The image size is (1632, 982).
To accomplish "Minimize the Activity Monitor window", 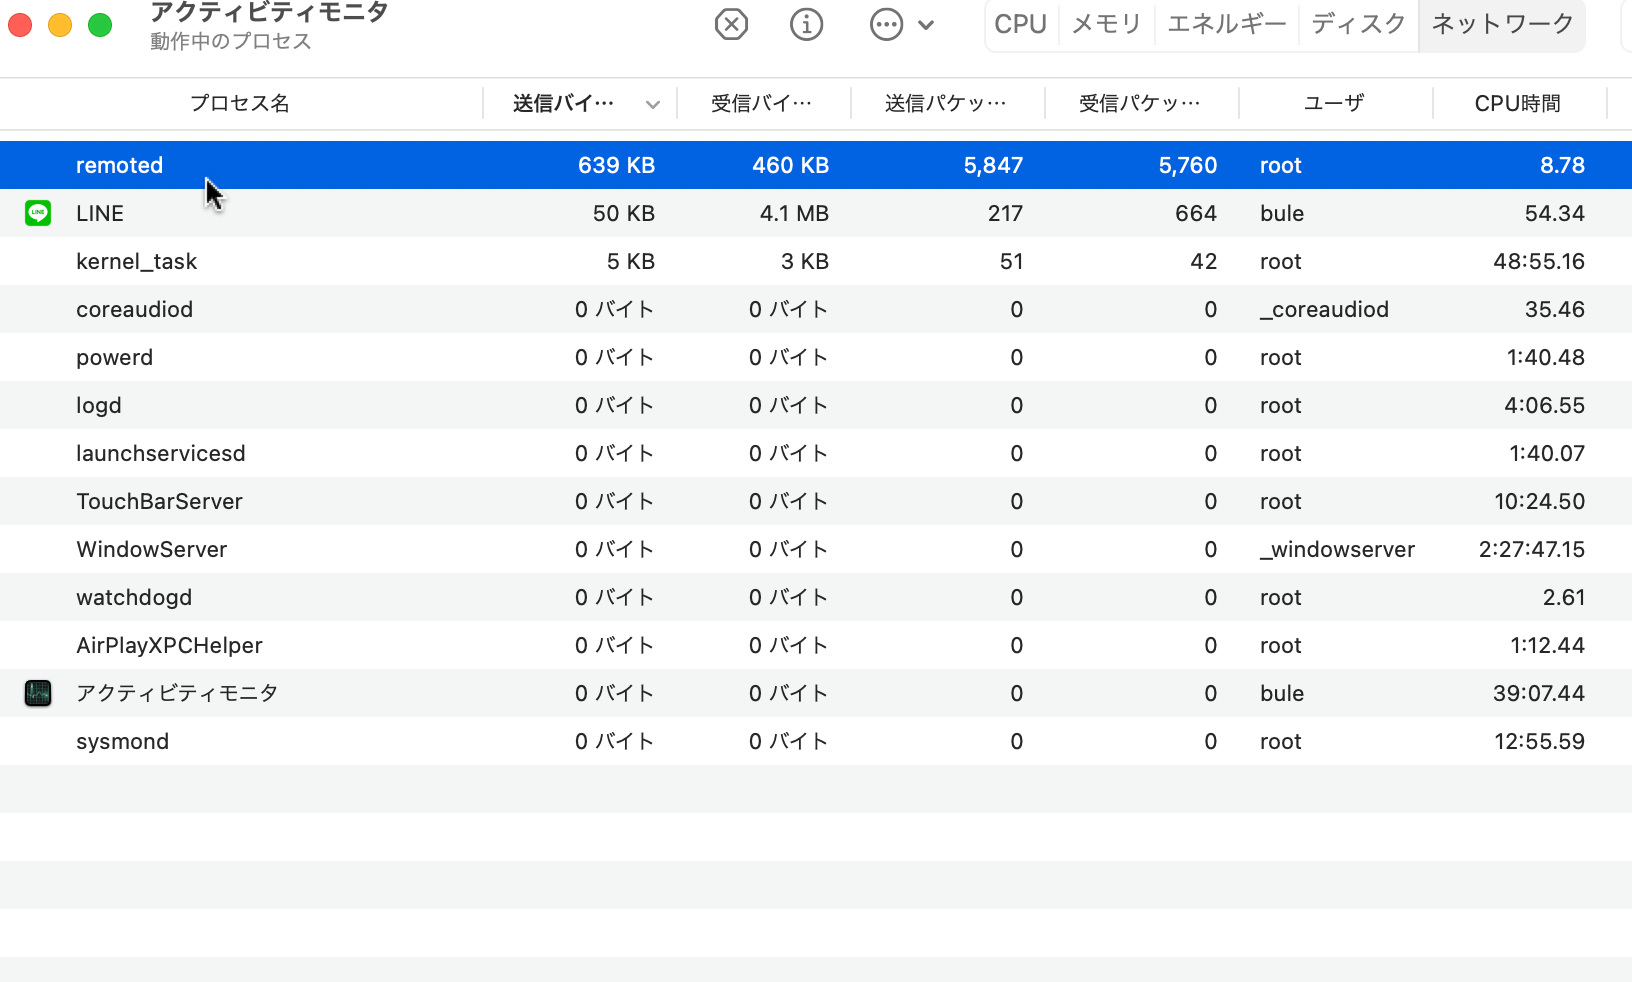I will (60, 25).
